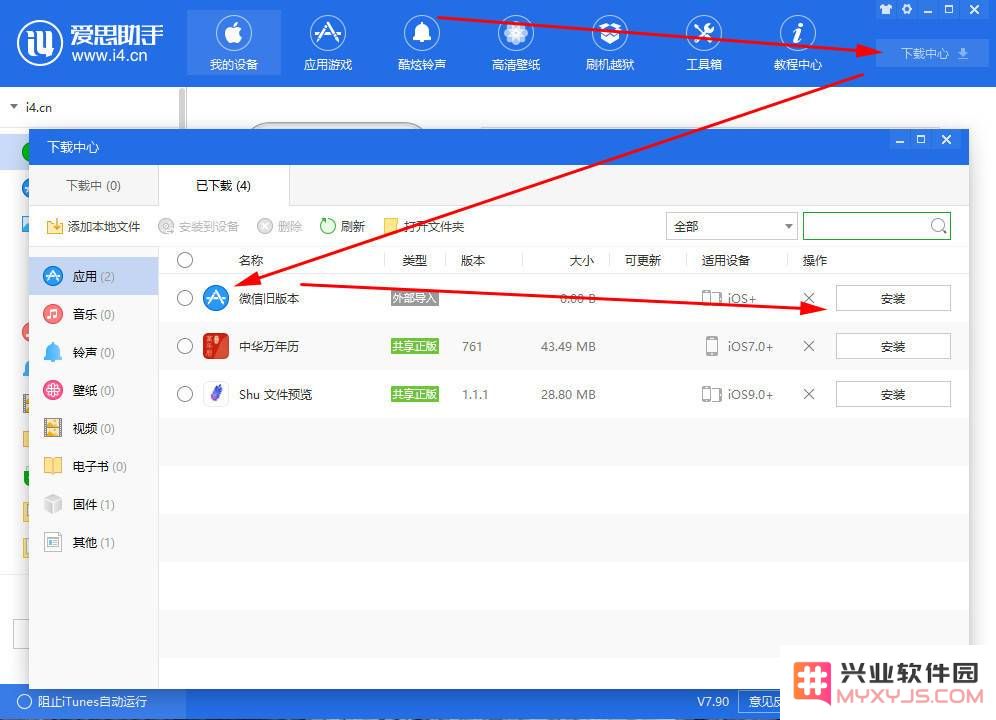Select the 壁纸 (0) category
The height and width of the screenshot is (720, 996).
click(93, 390)
